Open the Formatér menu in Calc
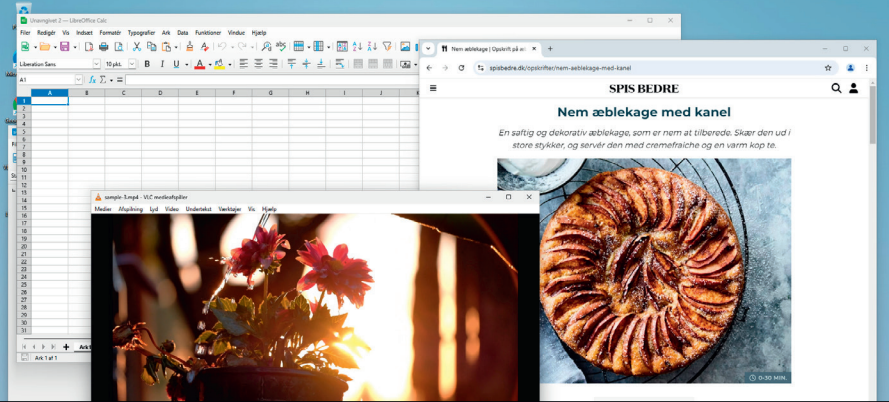889x402 pixels. pos(110,32)
